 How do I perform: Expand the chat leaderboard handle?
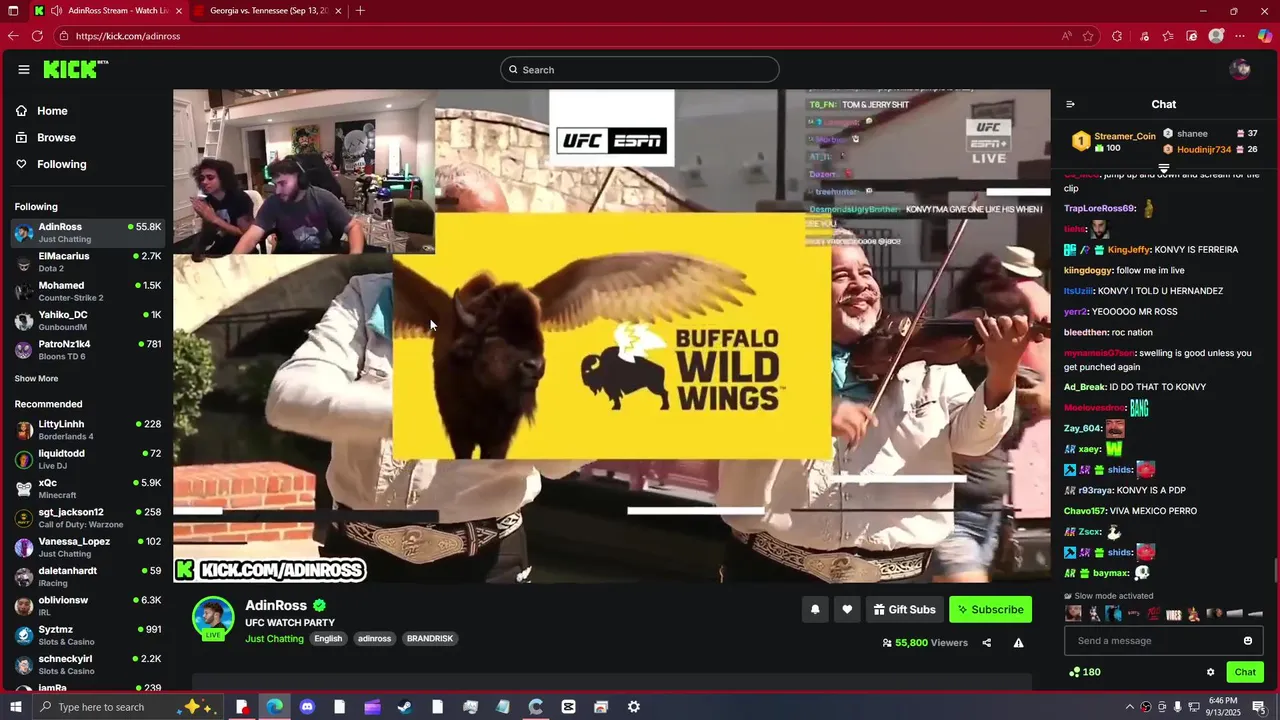click(x=1164, y=169)
